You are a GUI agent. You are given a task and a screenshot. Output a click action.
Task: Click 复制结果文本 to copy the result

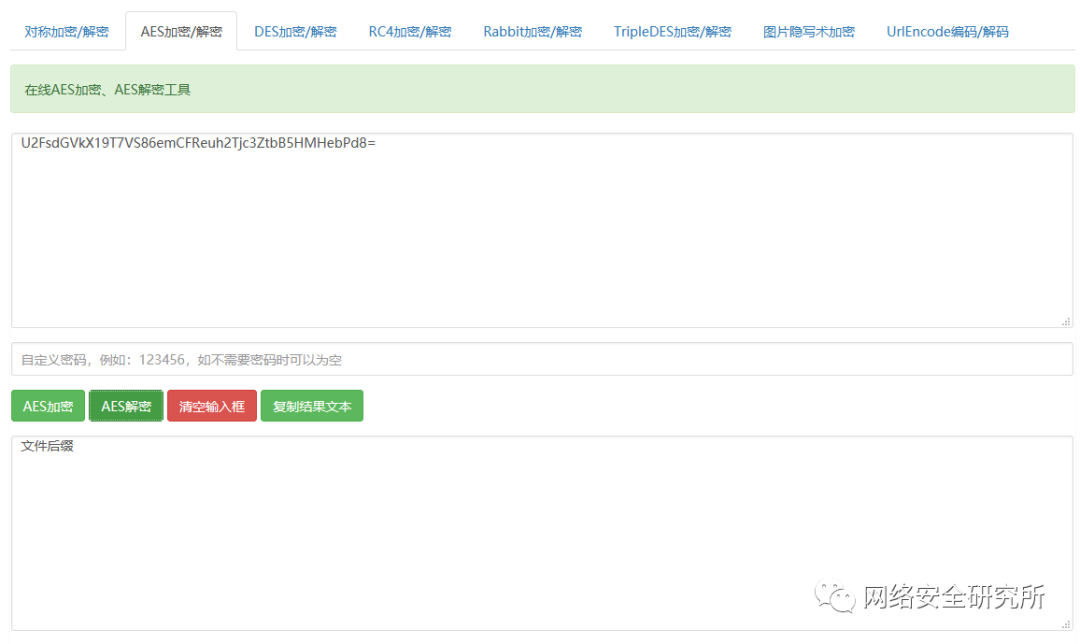coord(312,406)
